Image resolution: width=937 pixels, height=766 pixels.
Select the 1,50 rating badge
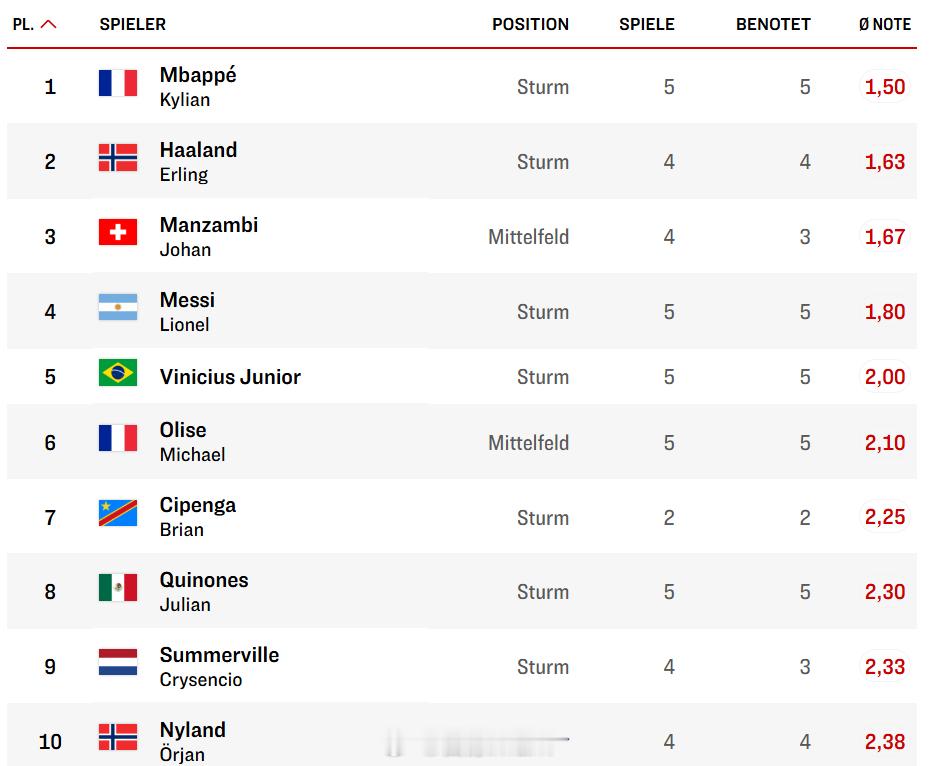pyautogui.click(x=884, y=87)
